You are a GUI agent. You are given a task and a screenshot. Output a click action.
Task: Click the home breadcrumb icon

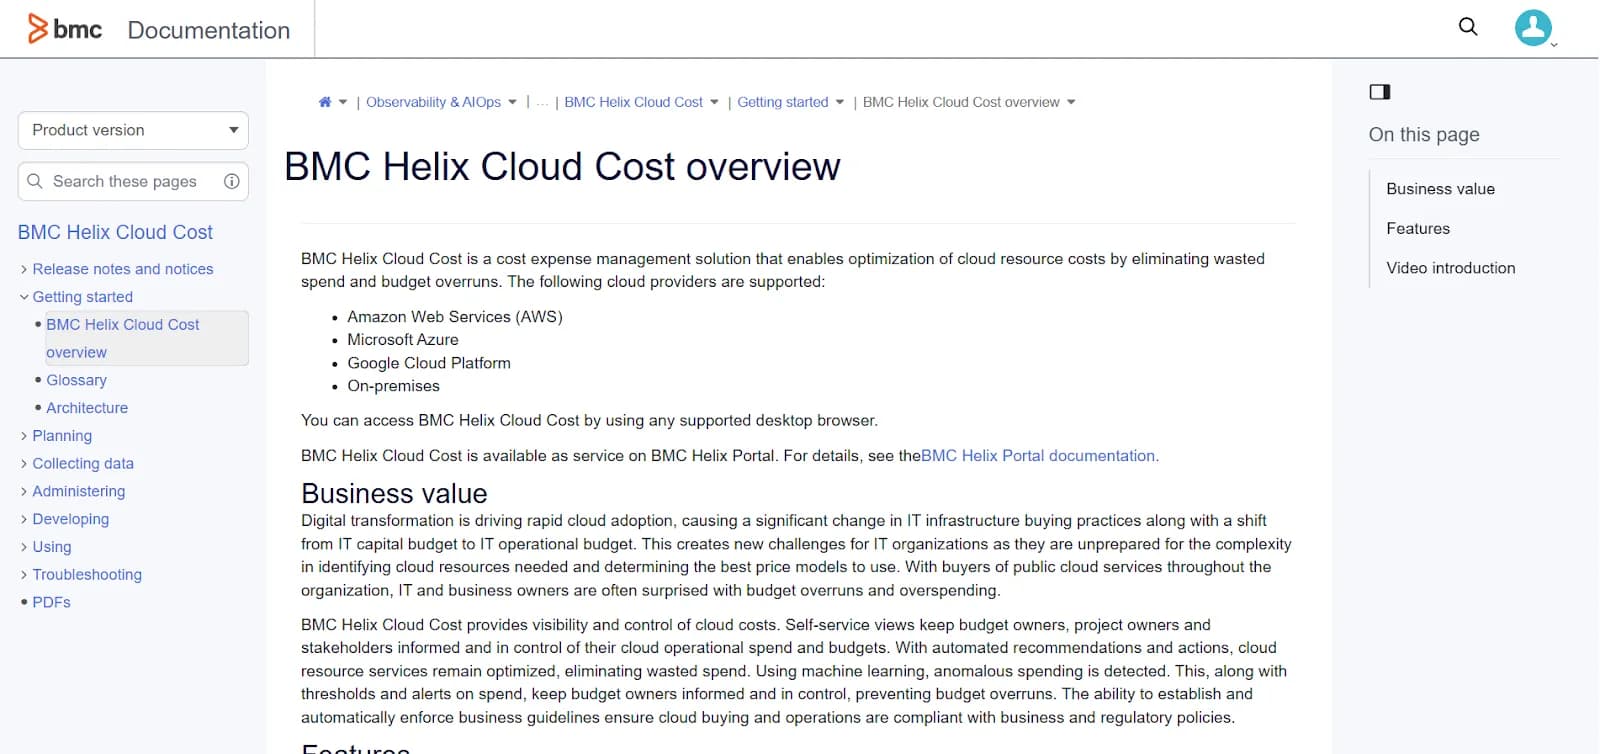pyautogui.click(x=325, y=102)
